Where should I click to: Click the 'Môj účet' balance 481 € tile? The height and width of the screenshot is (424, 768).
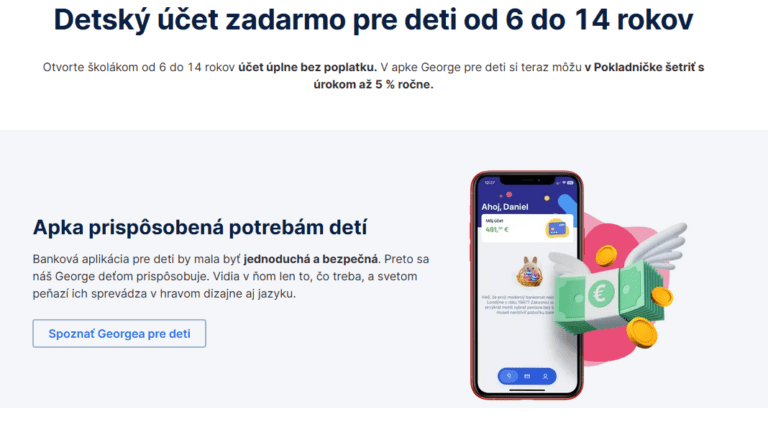pos(527,228)
